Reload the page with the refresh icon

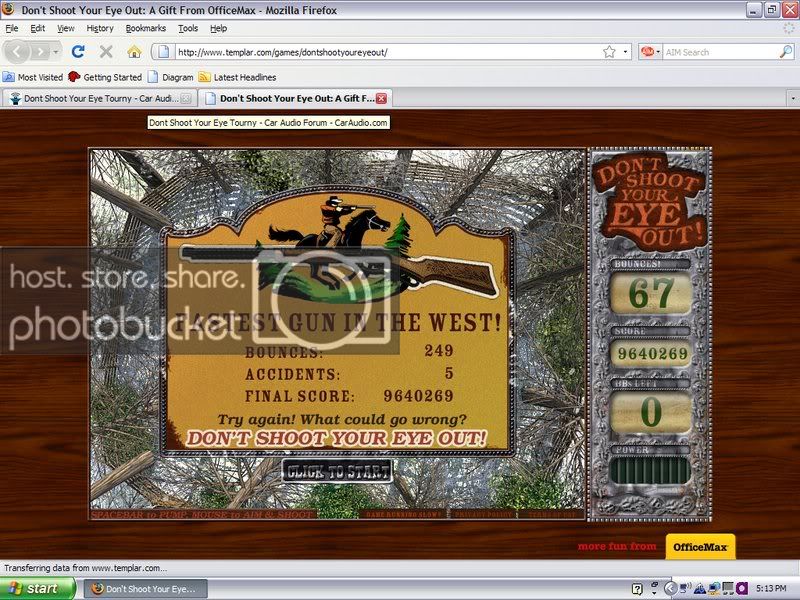pos(78,52)
